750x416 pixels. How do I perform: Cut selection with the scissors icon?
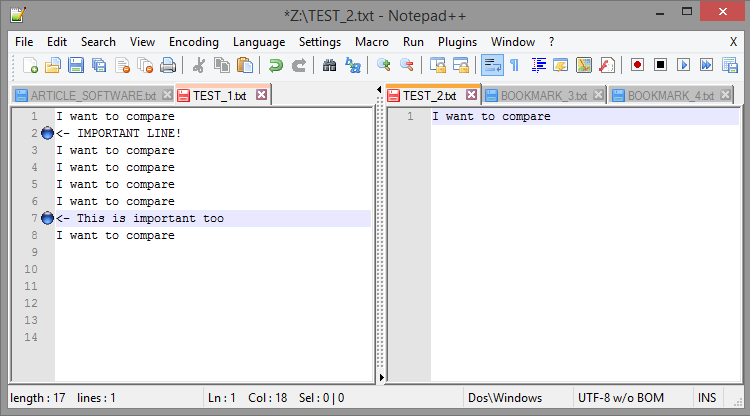pos(199,65)
